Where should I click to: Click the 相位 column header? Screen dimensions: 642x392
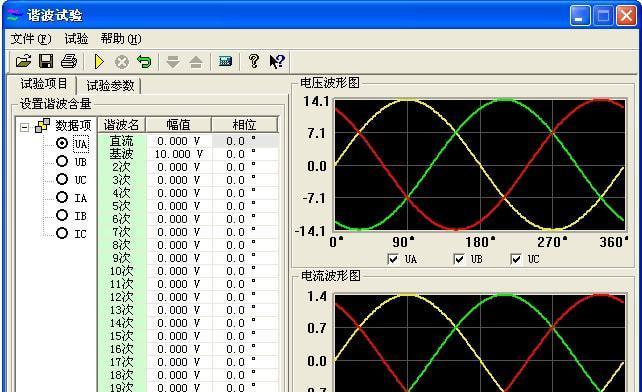click(244, 125)
